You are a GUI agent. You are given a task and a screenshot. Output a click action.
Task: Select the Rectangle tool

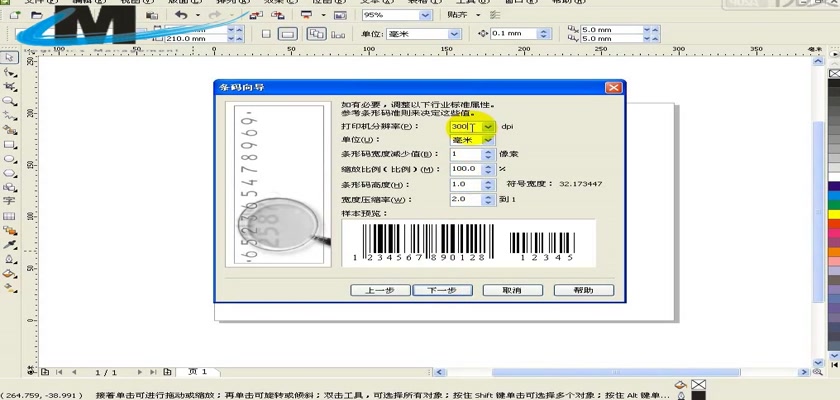pyautogui.click(x=10, y=145)
